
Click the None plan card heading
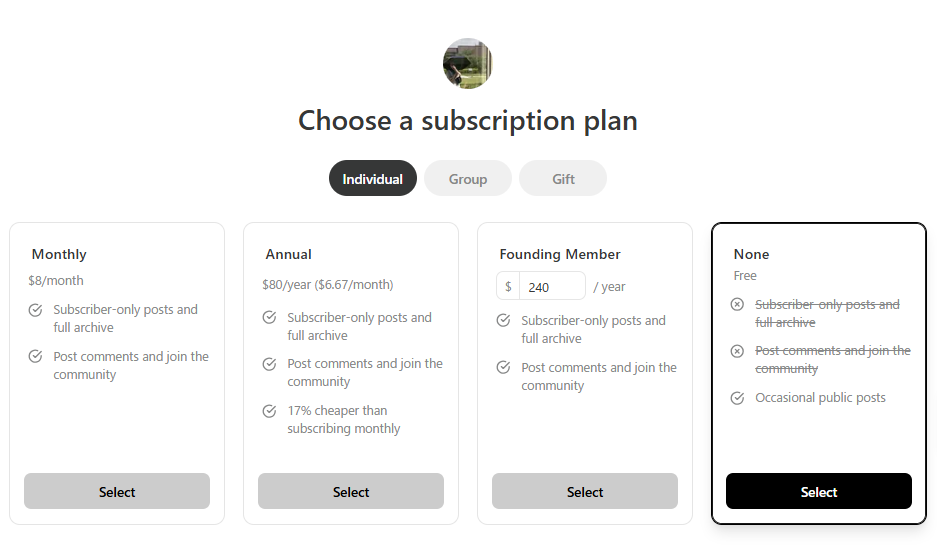point(751,254)
